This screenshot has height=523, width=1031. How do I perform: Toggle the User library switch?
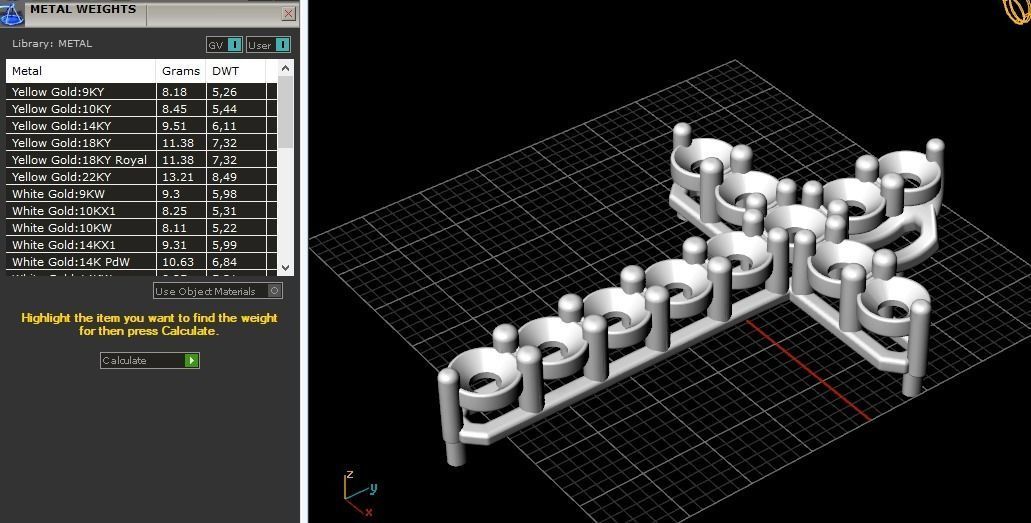(268, 45)
